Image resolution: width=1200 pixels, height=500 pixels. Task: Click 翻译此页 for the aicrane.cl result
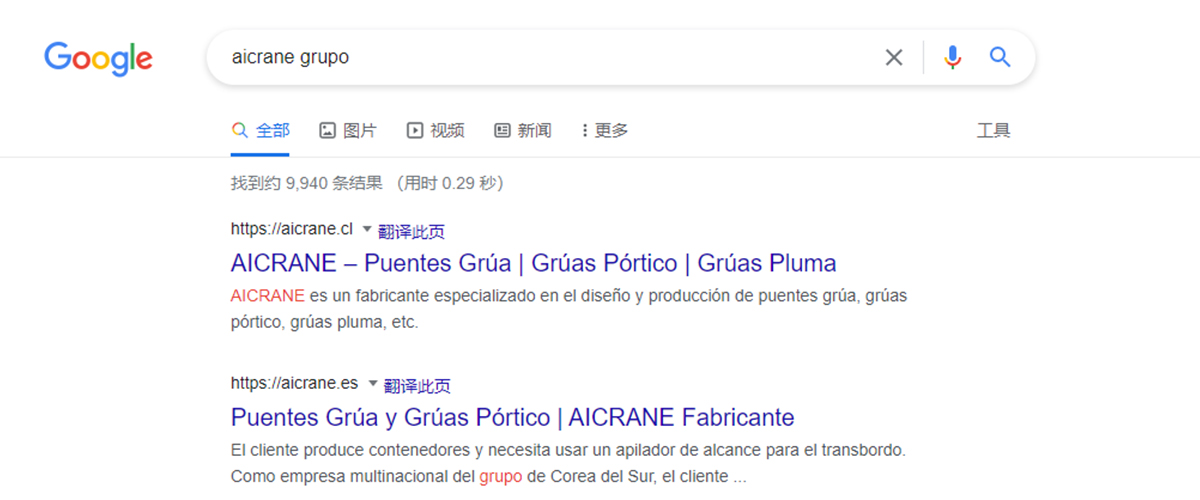pos(411,231)
